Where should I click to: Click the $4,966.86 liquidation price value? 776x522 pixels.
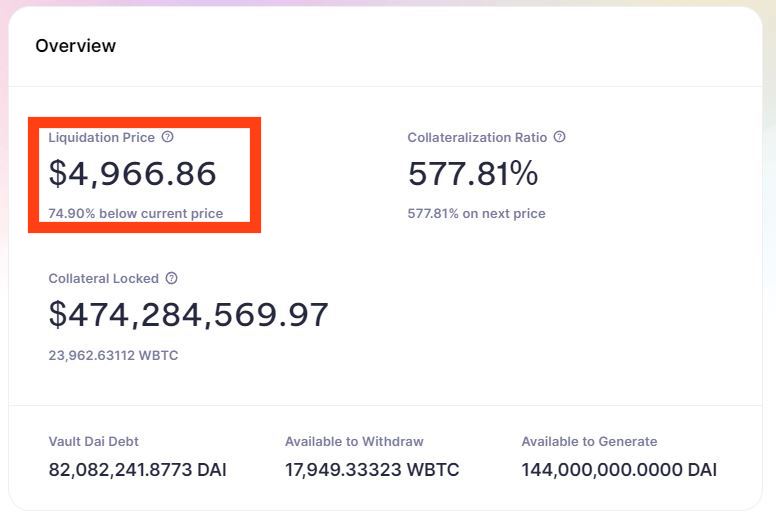pyautogui.click(x=132, y=174)
